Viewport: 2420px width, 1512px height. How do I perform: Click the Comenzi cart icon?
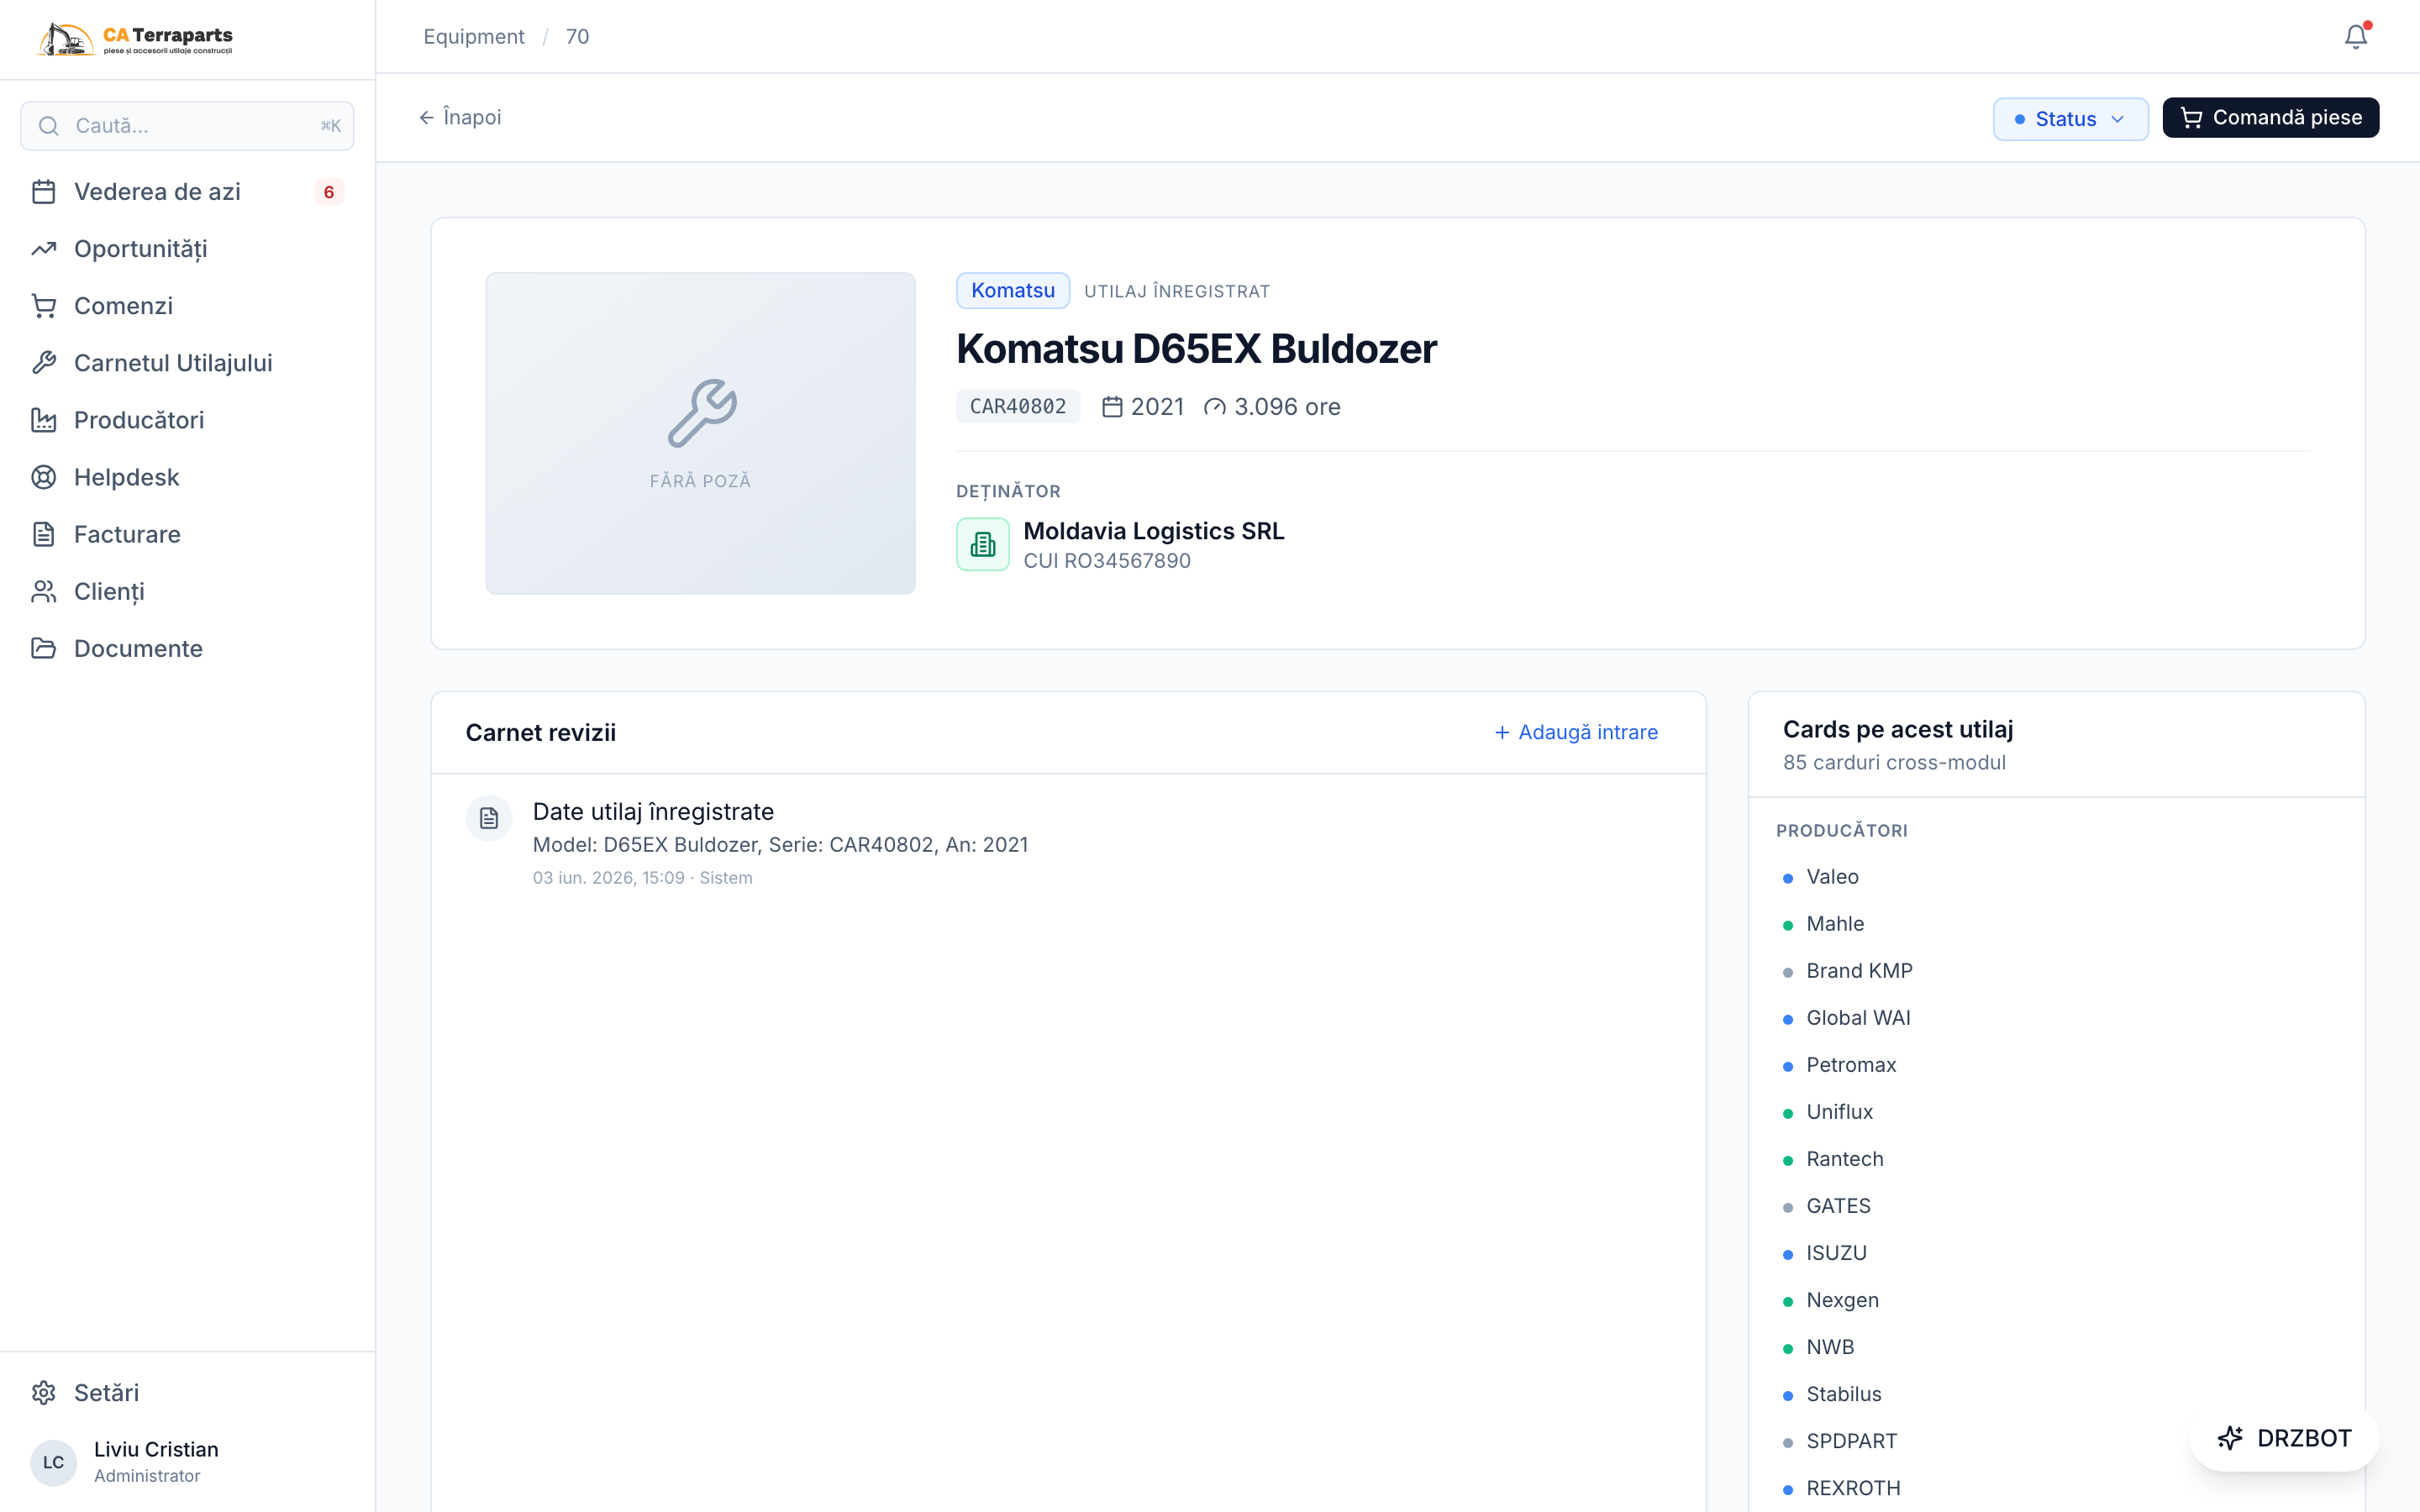click(43, 306)
